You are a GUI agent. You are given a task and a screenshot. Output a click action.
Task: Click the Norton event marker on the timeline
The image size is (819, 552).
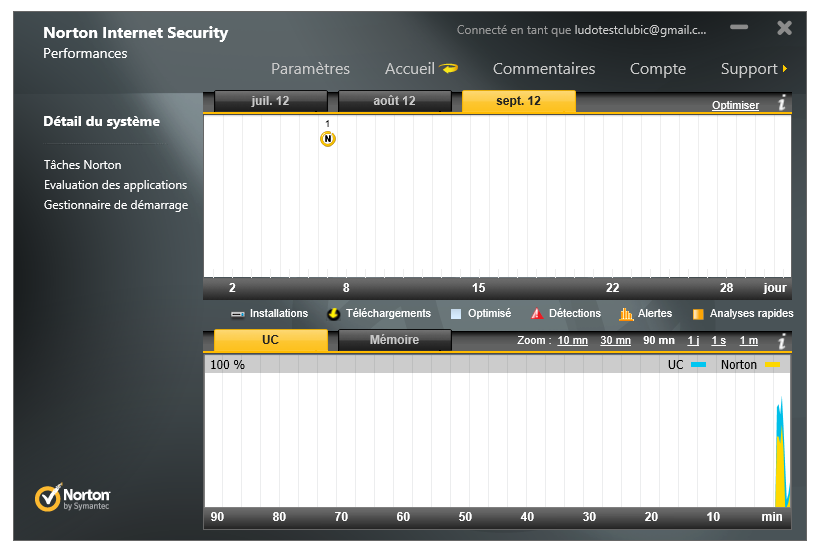coord(327,139)
